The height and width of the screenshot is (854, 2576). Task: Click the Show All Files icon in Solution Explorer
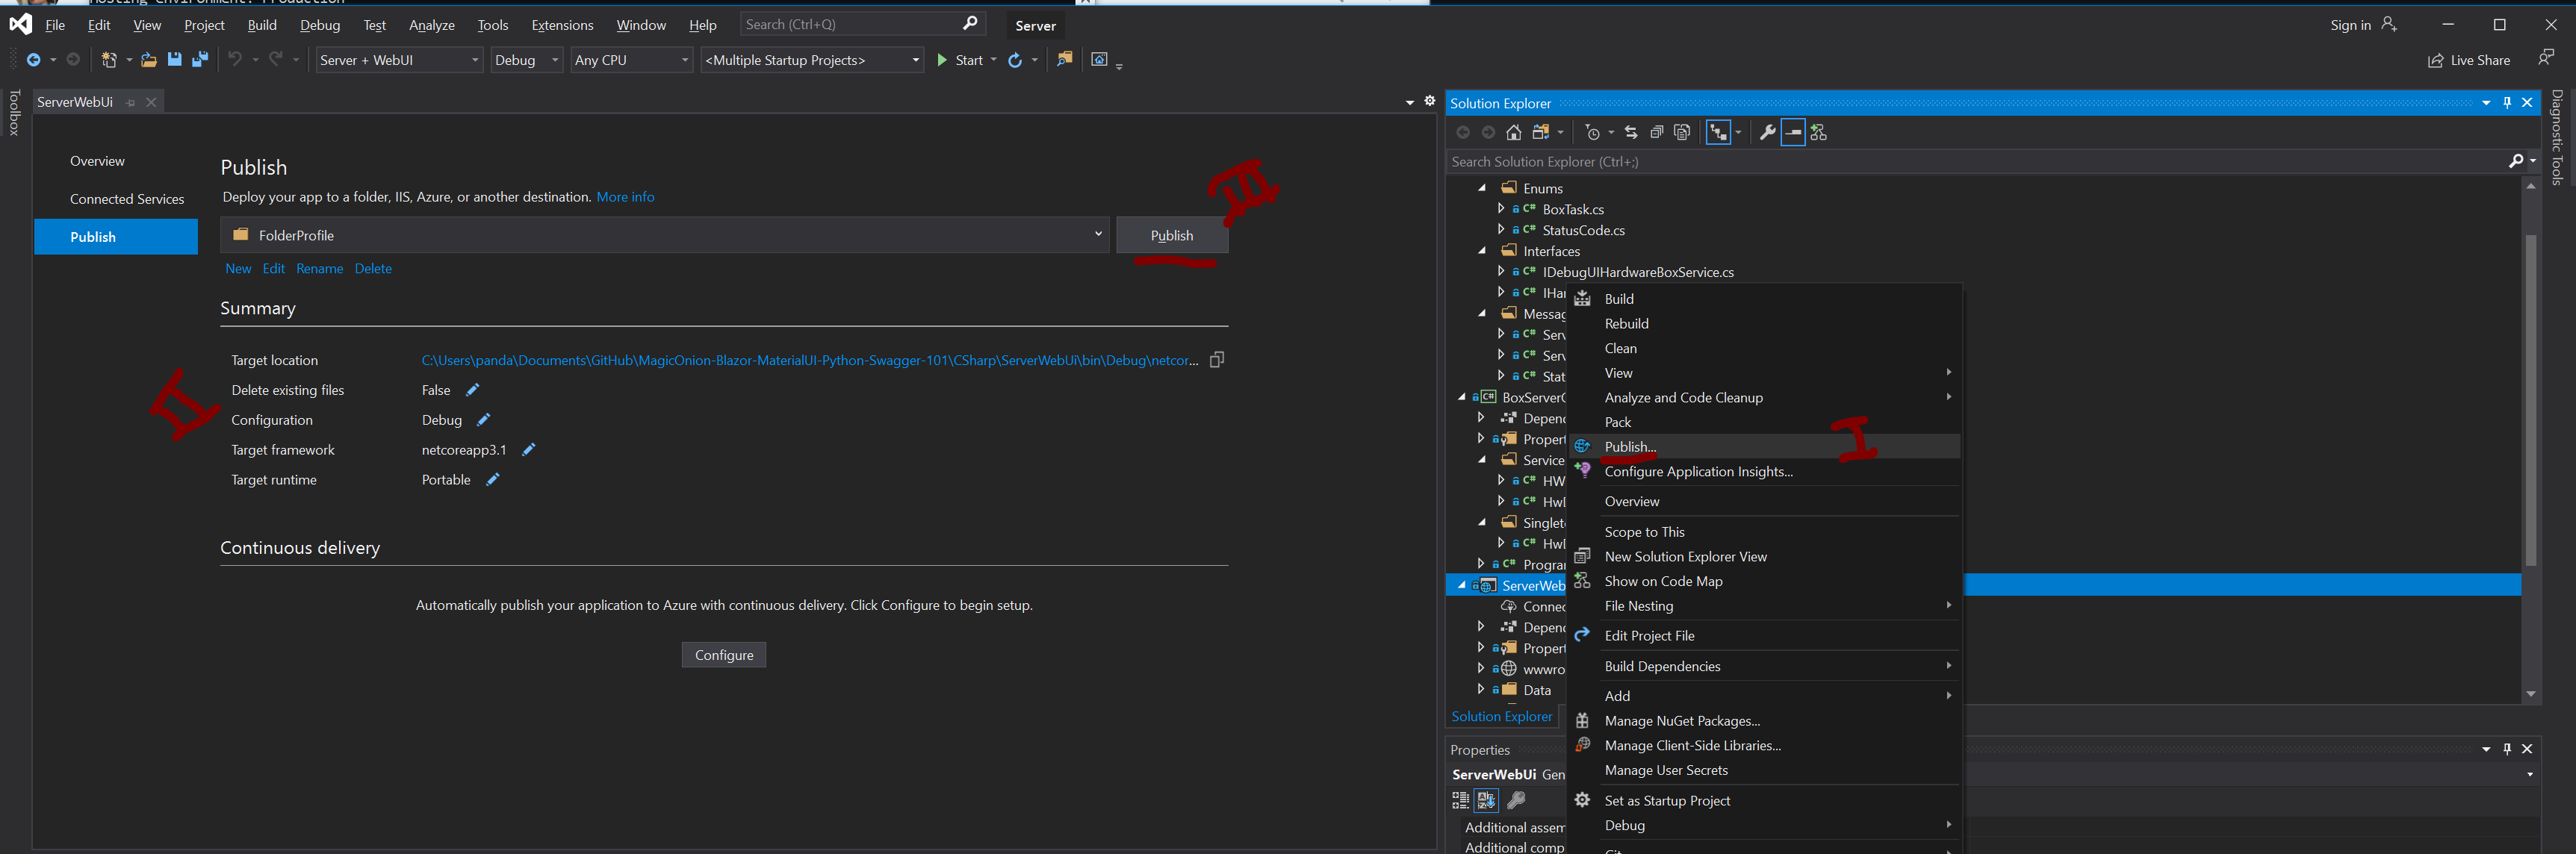1682,132
